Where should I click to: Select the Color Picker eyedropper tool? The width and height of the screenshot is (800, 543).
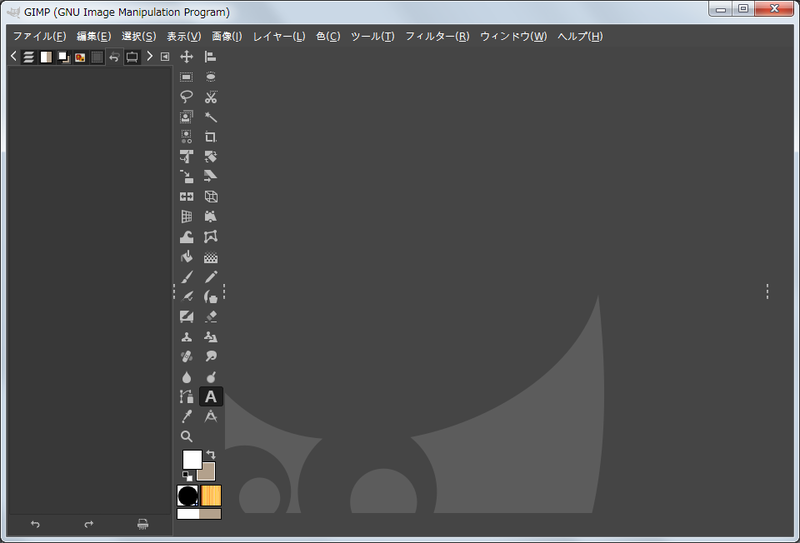(186, 416)
